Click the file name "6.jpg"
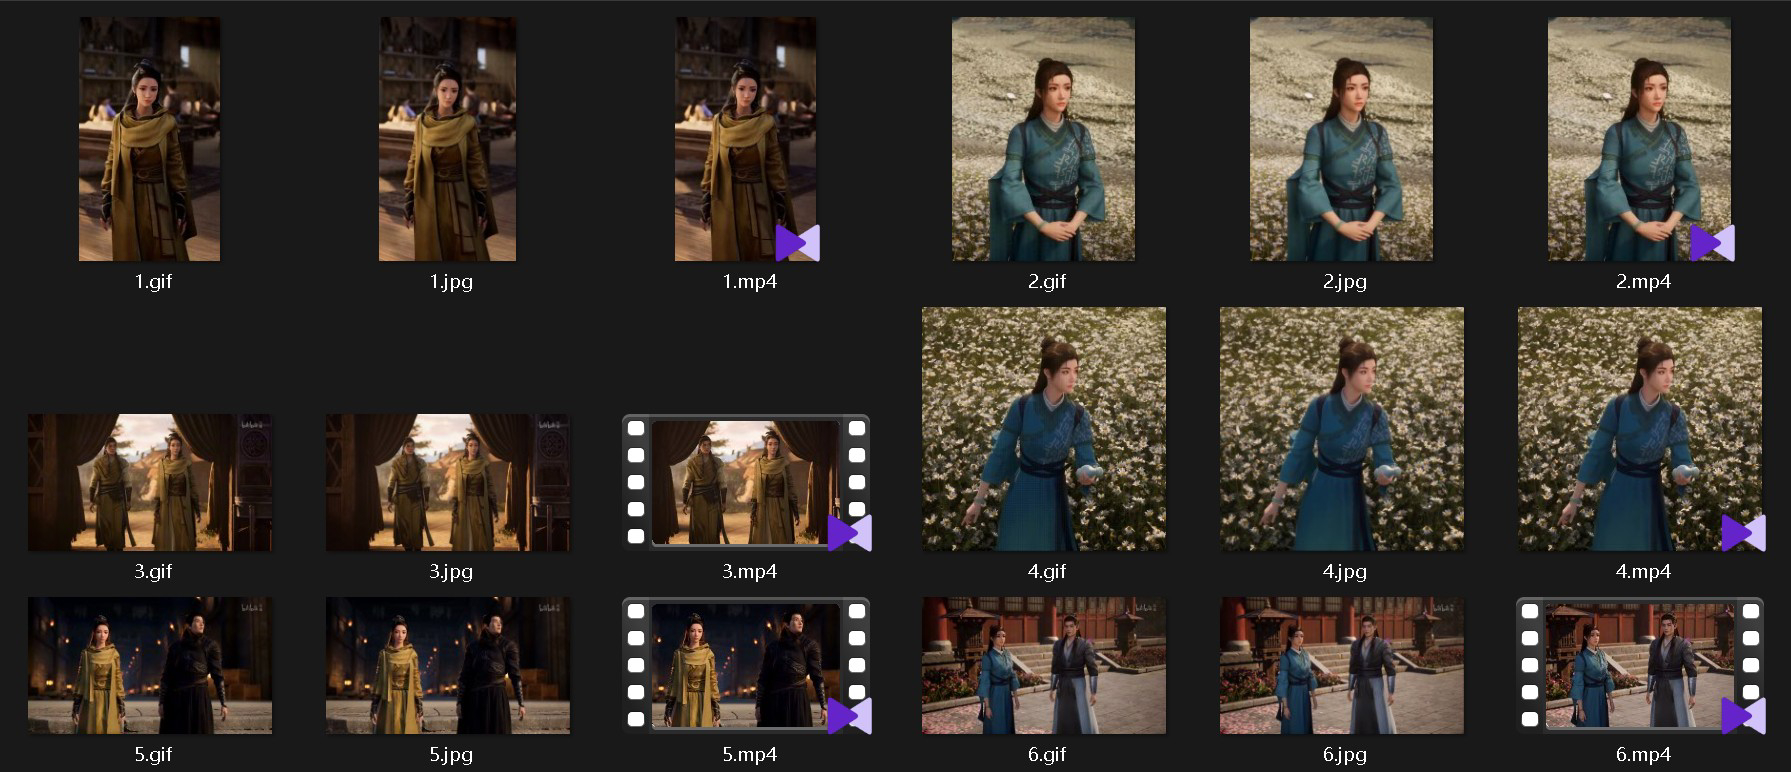Image resolution: width=1791 pixels, height=772 pixels. click(1345, 755)
